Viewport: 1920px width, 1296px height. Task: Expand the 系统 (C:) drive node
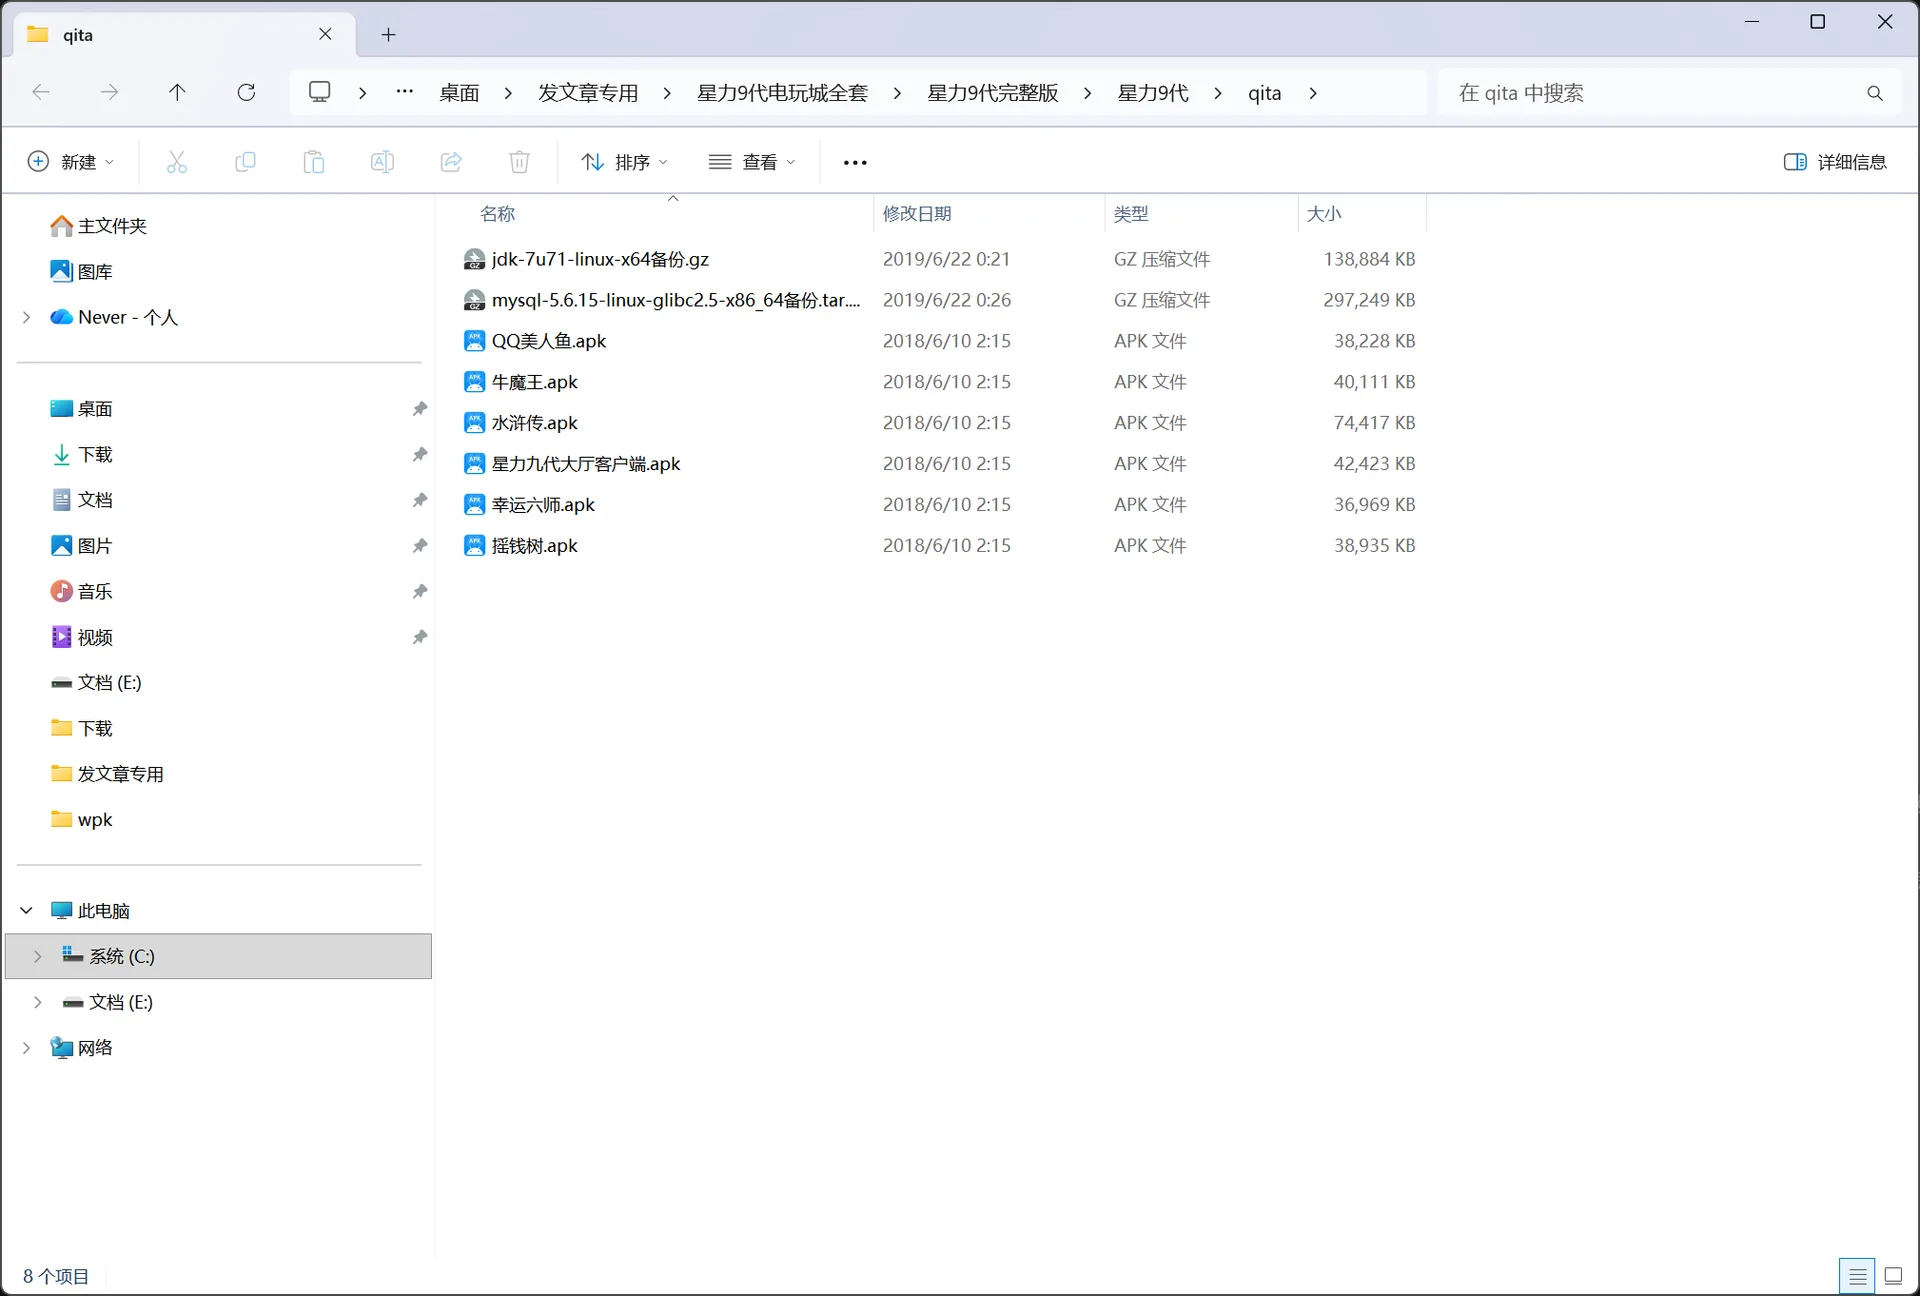(x=38, y=956)
